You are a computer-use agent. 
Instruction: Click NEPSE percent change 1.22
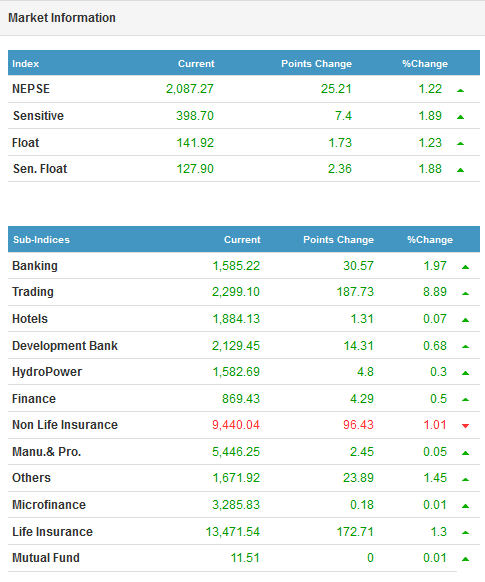click(x=430, y=89)
